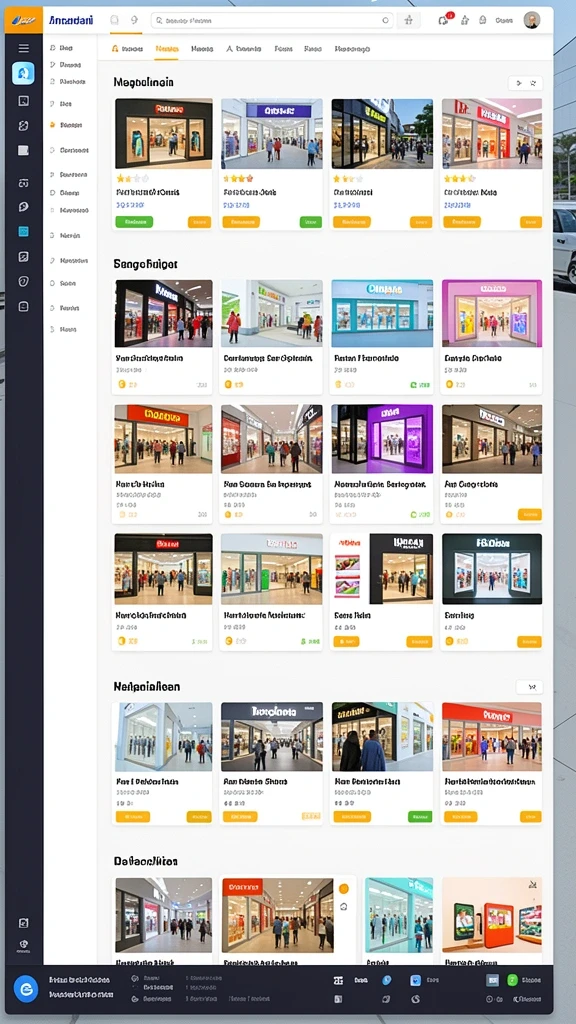Click orange circle icon beside bottom-row storefront photo

[x=344, y=889]
